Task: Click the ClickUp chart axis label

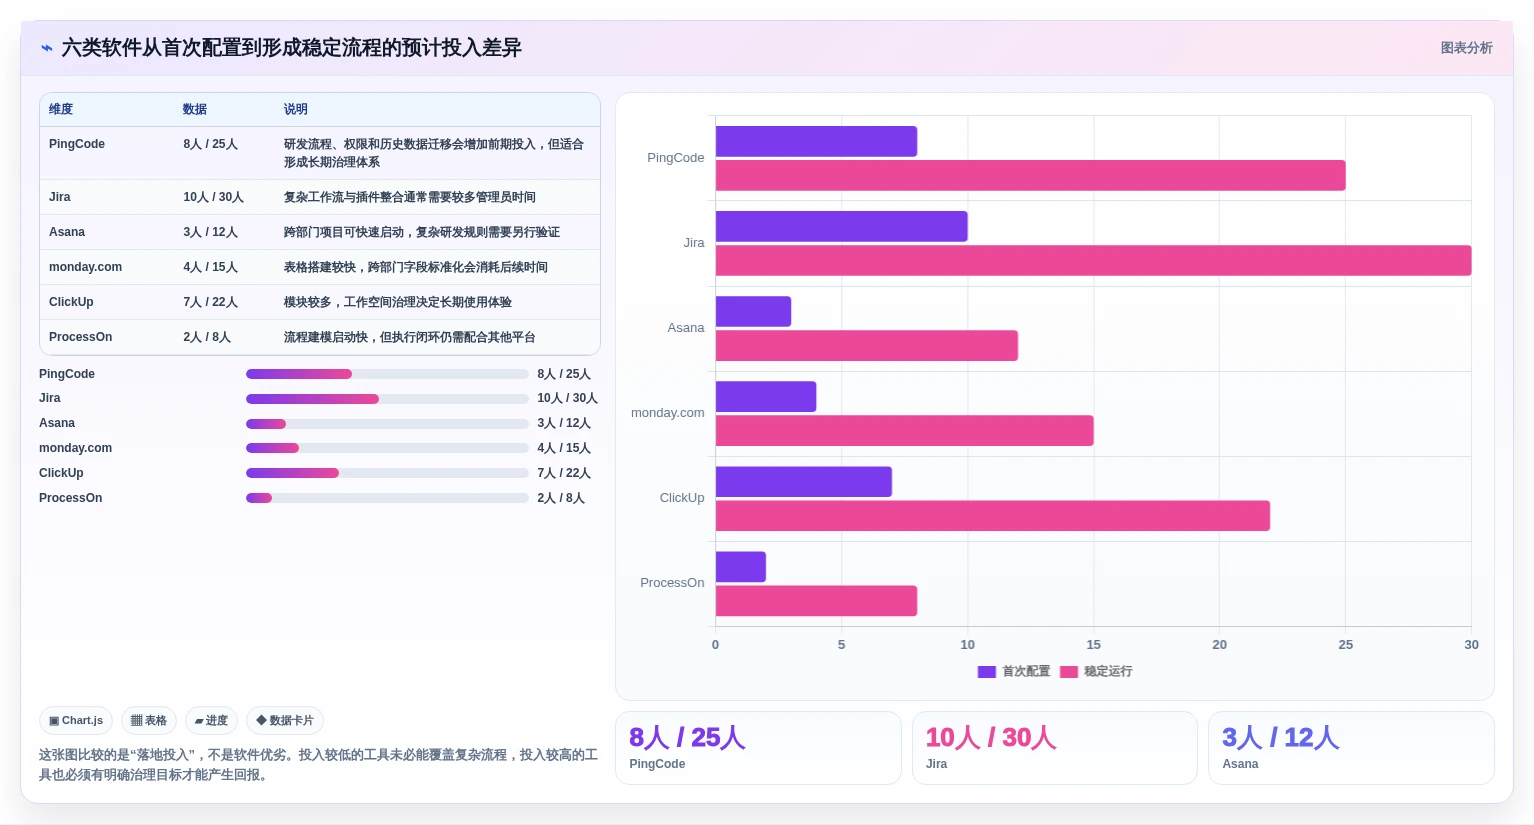Action: pos(682,498)
